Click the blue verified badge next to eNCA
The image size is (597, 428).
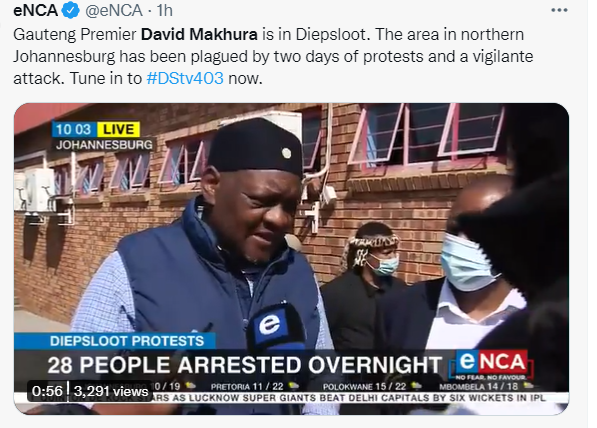(x=70, y=10)
